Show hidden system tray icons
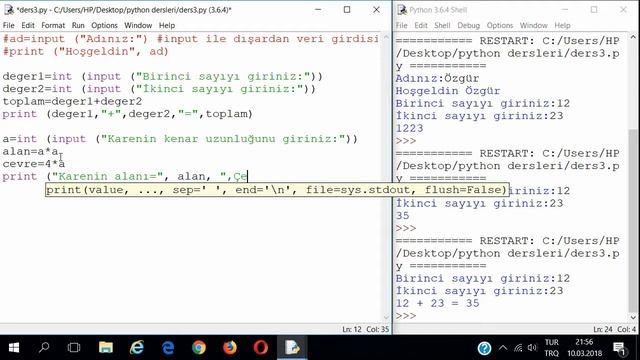This screenshot has width=640, height=360. (x=503, y=348)
